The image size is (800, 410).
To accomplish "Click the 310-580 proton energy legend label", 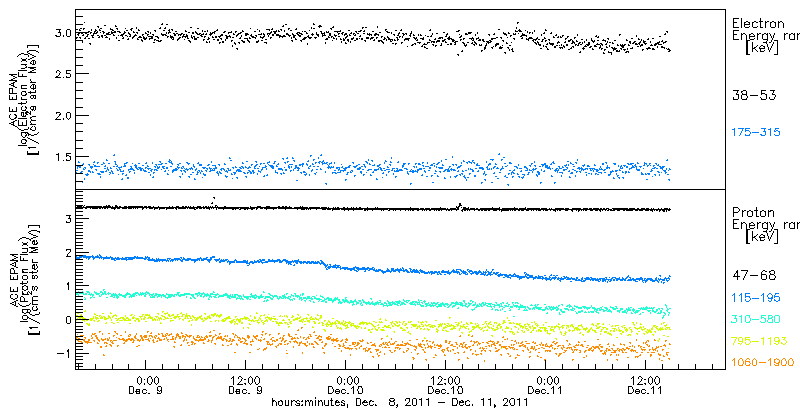I will click(756, 320).
